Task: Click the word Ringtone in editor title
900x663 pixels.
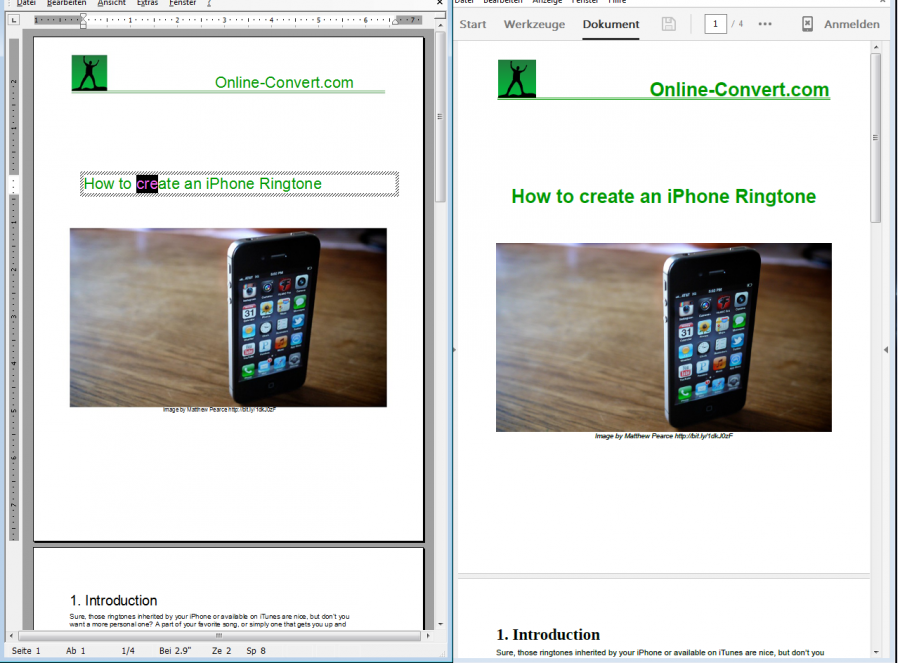Action: pyautogui.click(x=290, y=184)
